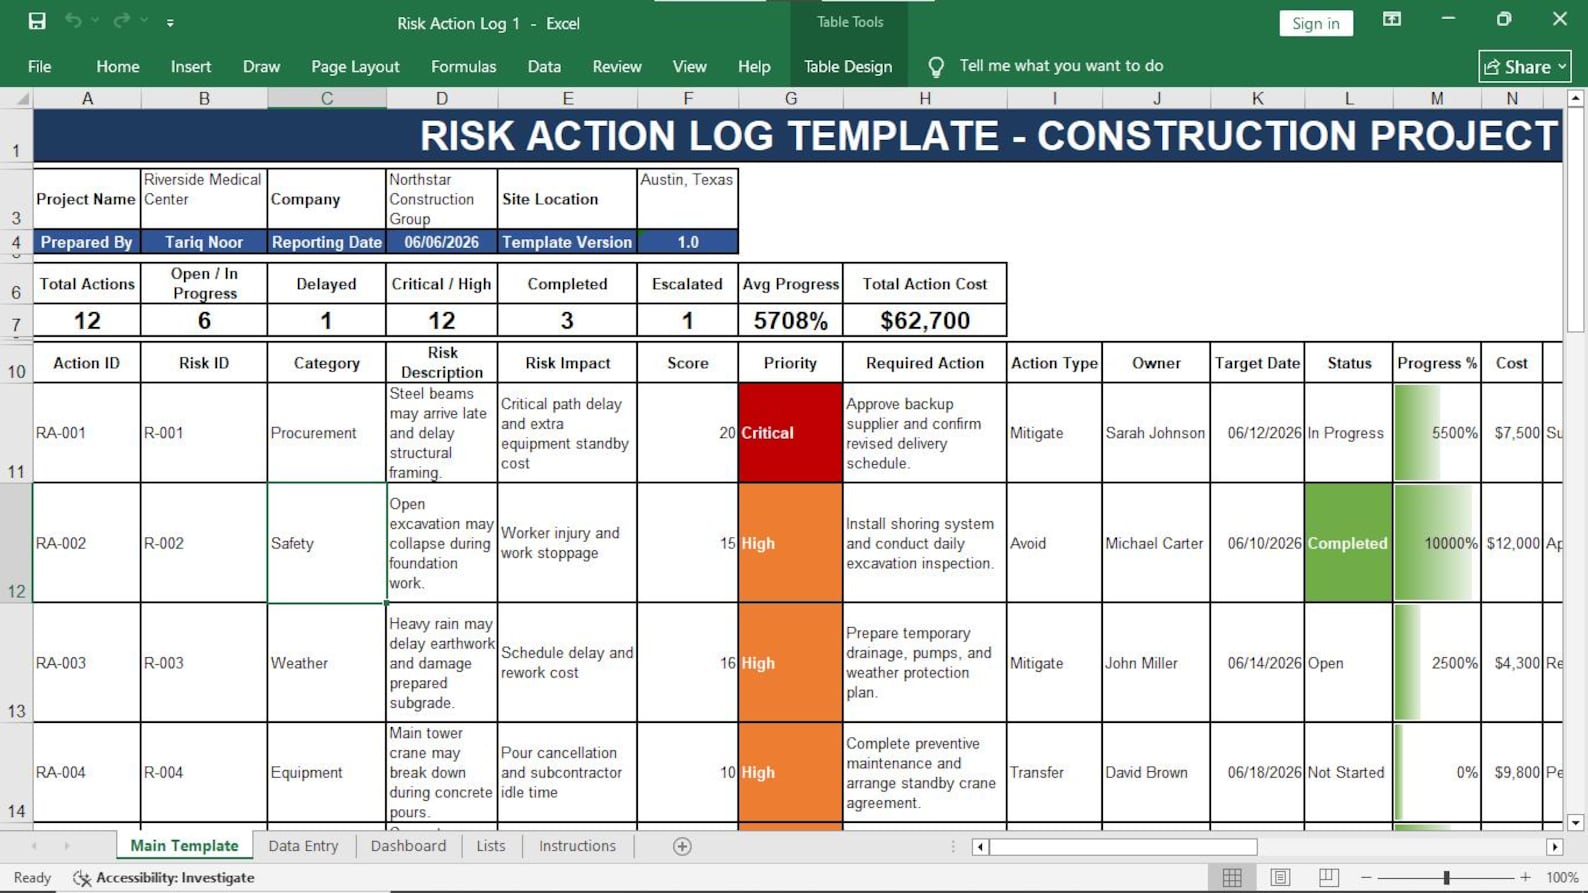Open the File menu
Screen dimensions: 1588x893
click(40, 66)
